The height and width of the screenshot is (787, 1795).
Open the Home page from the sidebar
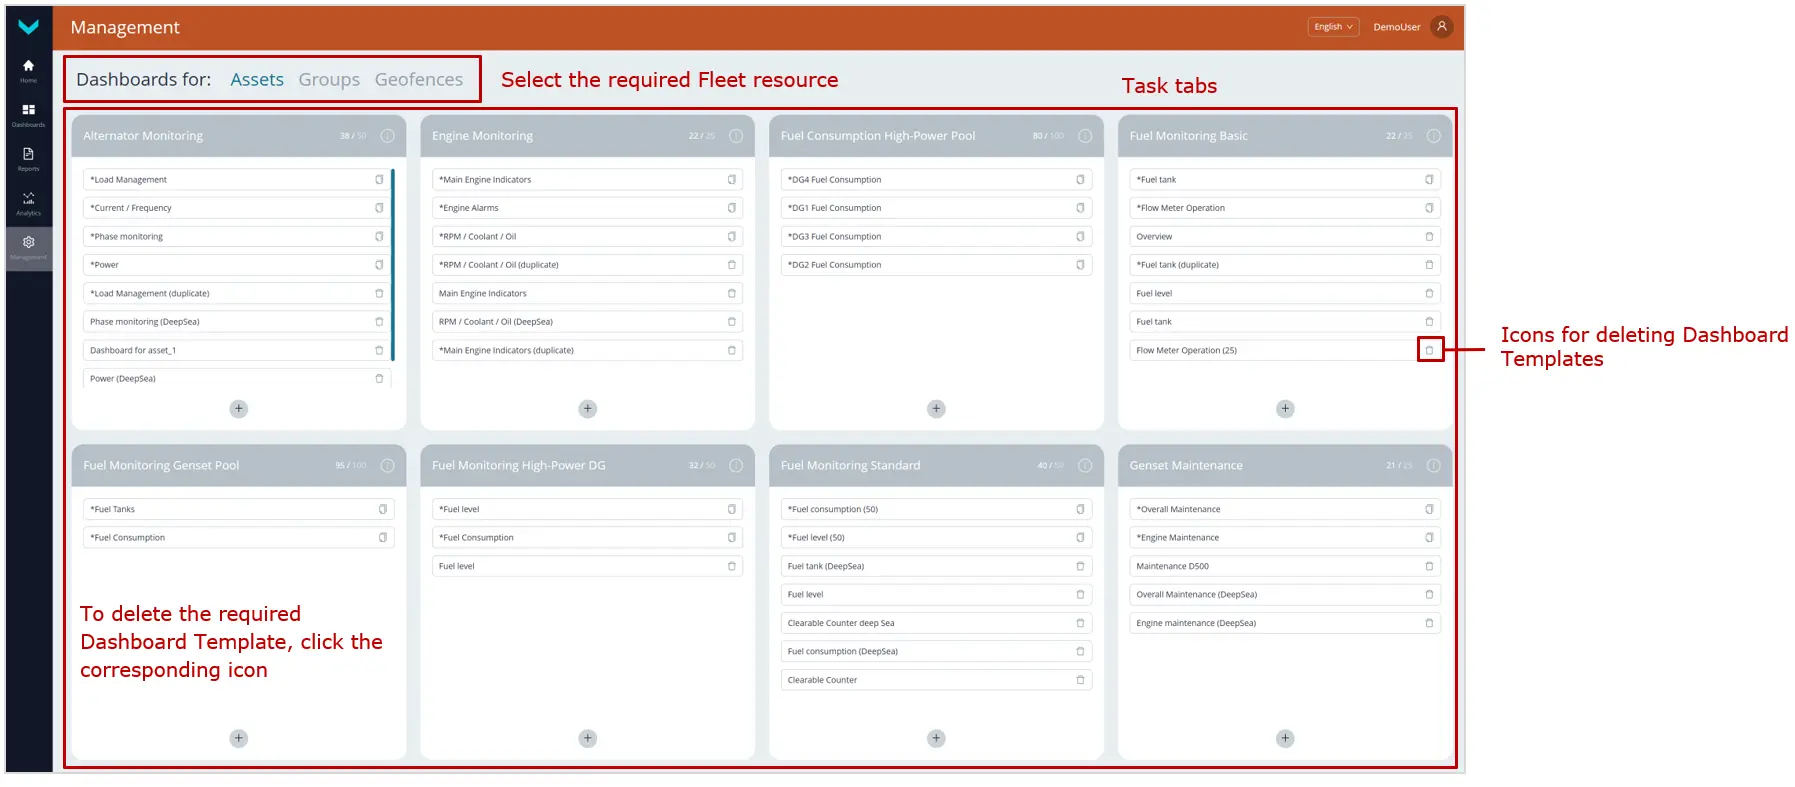click(28, 70)
